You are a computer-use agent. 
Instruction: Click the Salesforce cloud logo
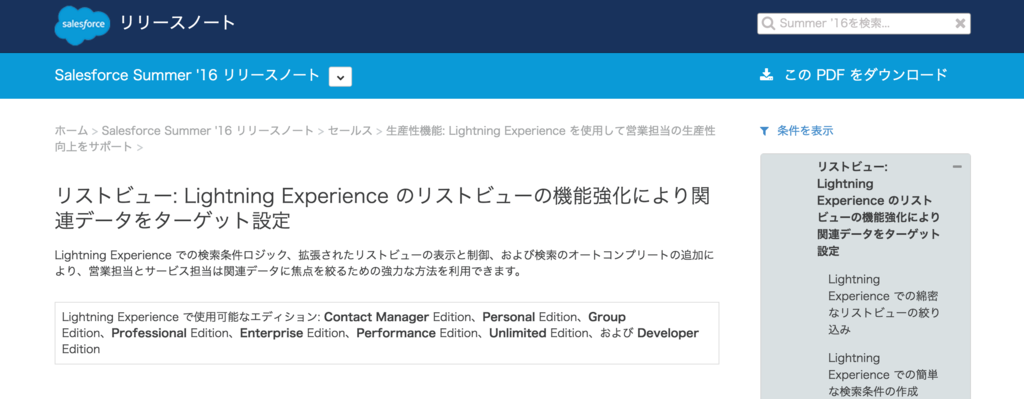pos(82,24)
